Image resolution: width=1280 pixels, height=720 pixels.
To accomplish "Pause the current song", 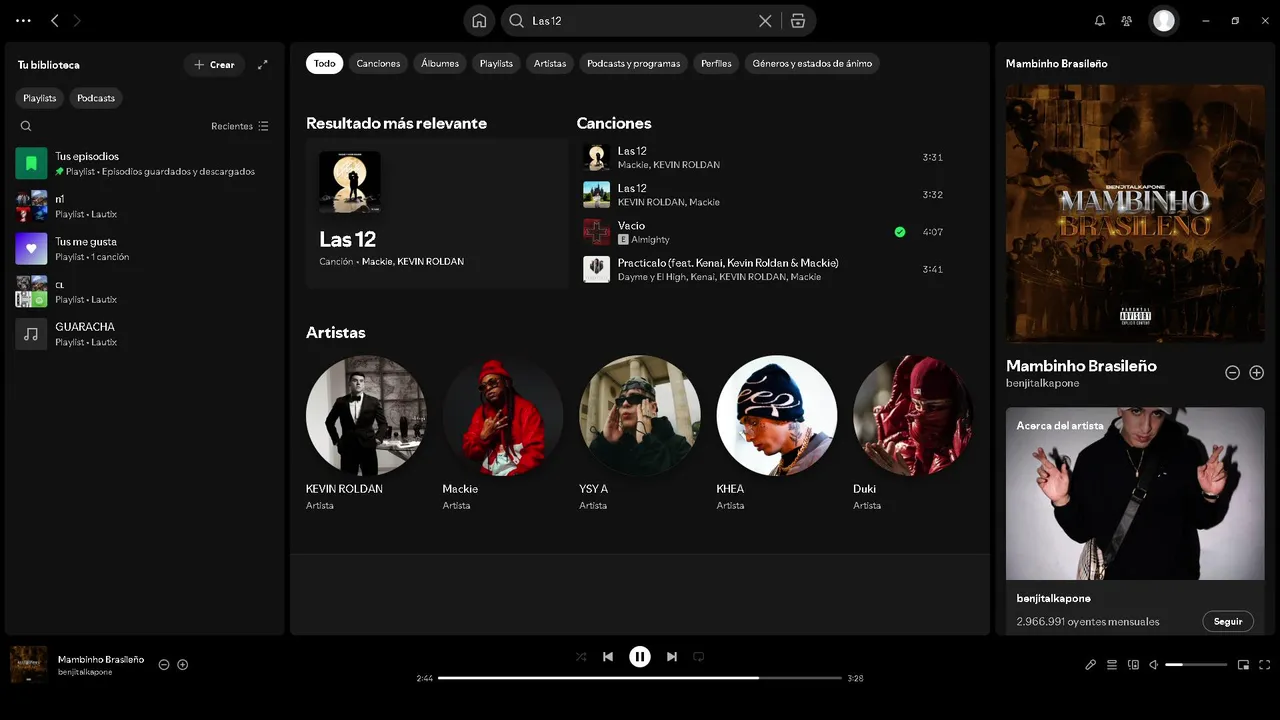I will coord(640,656).
